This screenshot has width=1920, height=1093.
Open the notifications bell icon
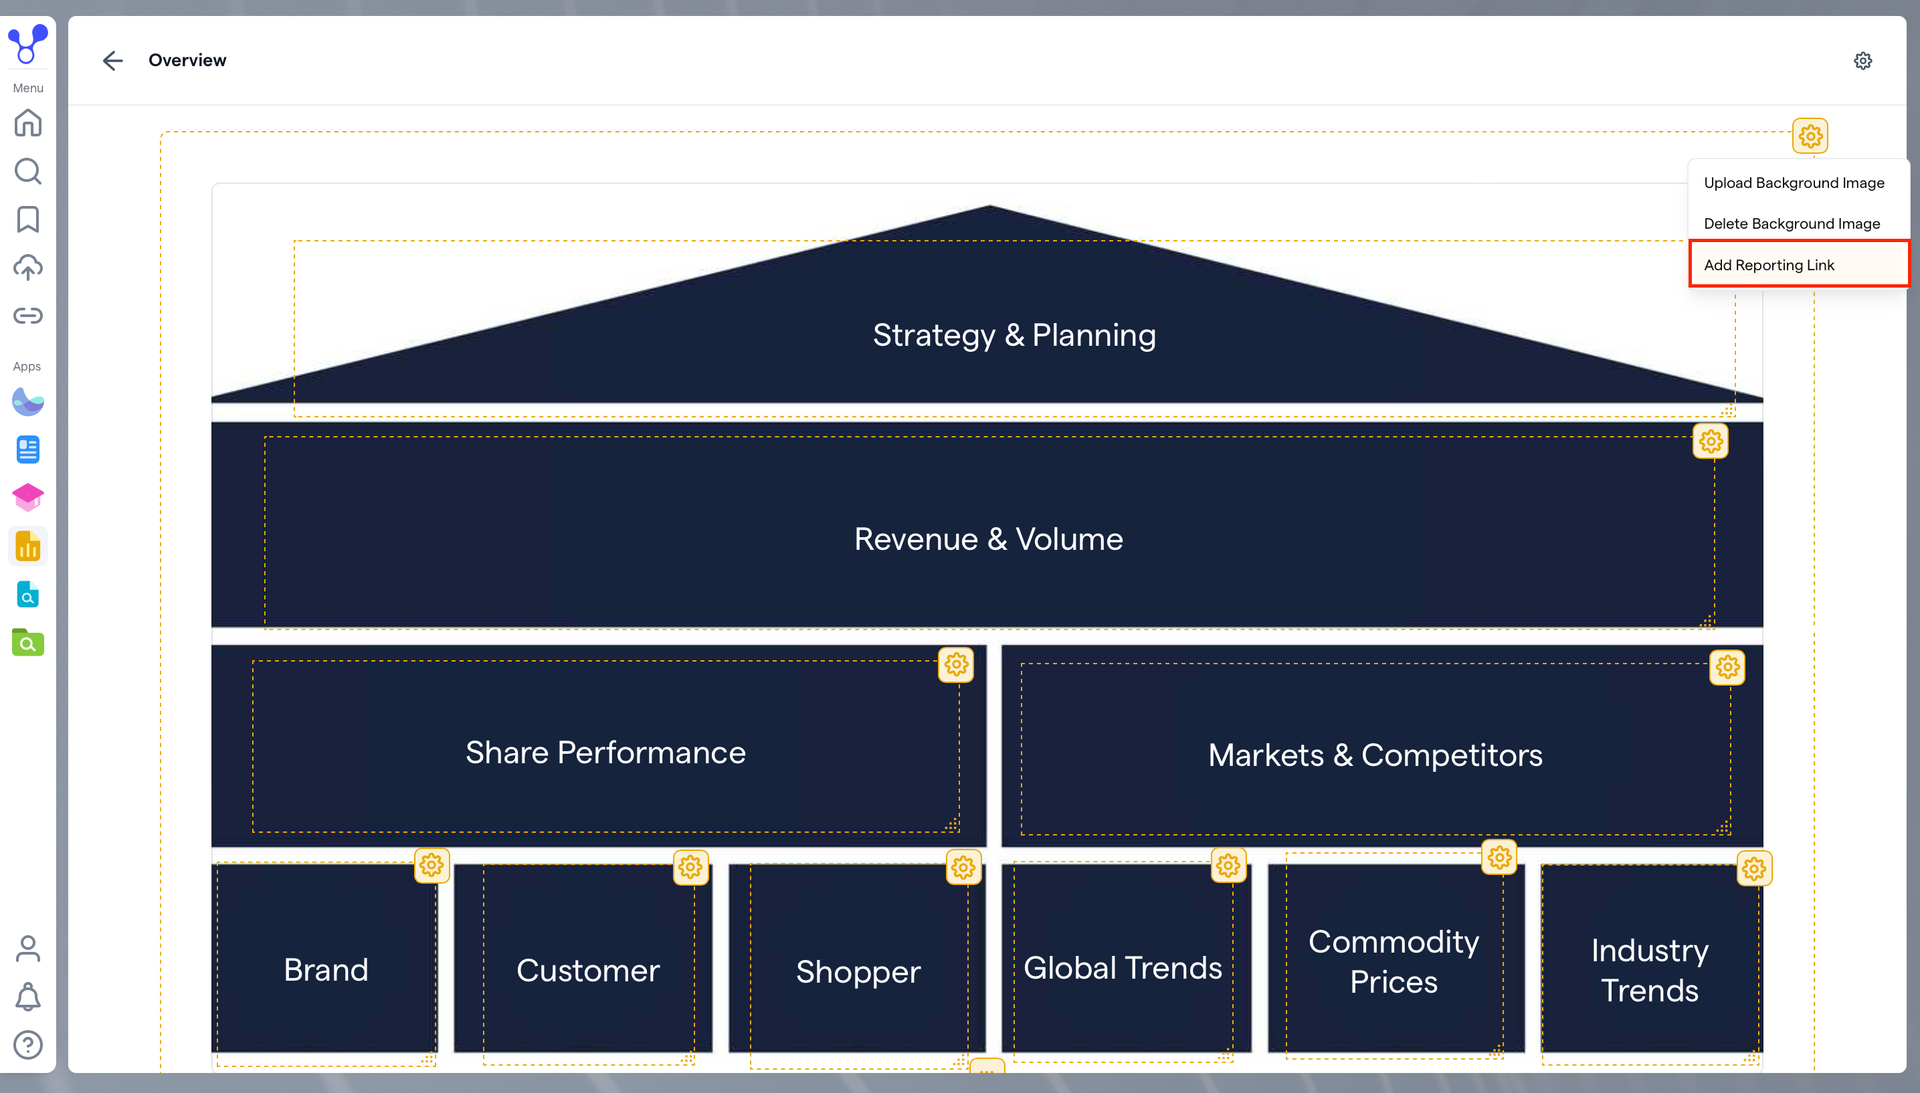(x=28, y=996)
